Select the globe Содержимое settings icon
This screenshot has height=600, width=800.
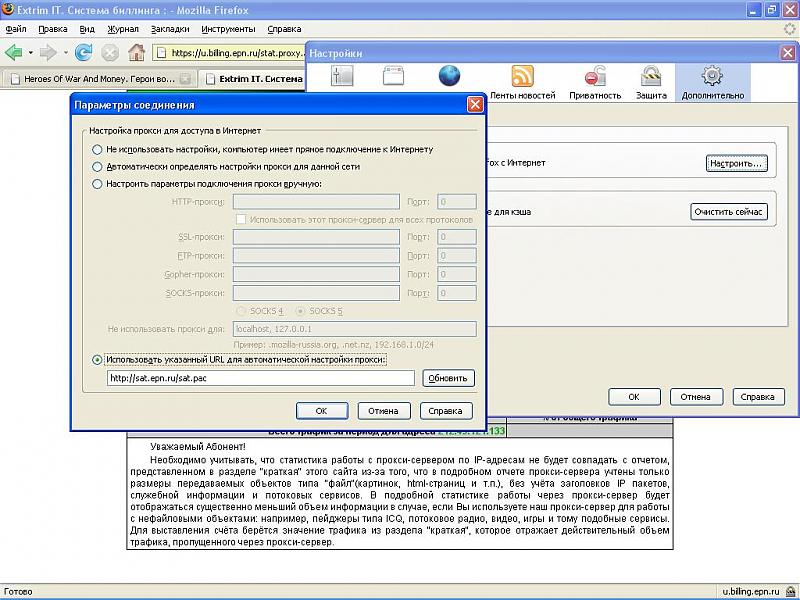(449, 77)
